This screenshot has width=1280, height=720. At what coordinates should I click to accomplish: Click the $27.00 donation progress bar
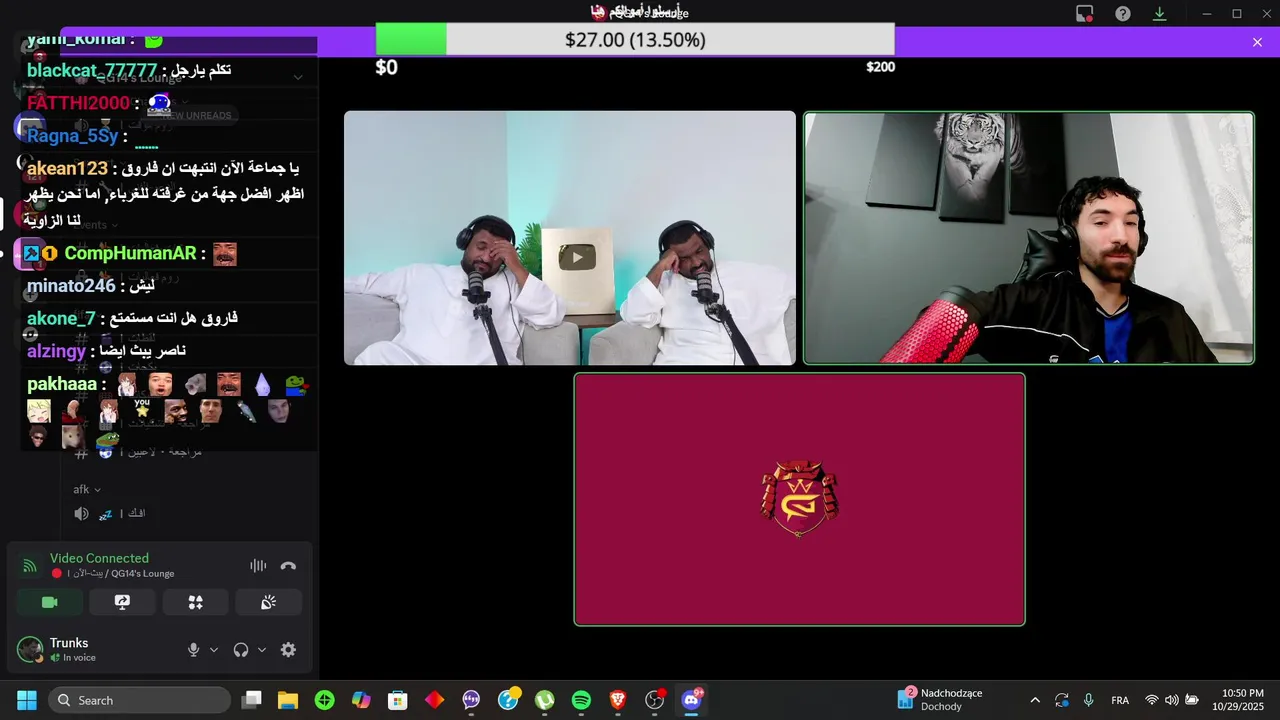click(x=635, y=40)
